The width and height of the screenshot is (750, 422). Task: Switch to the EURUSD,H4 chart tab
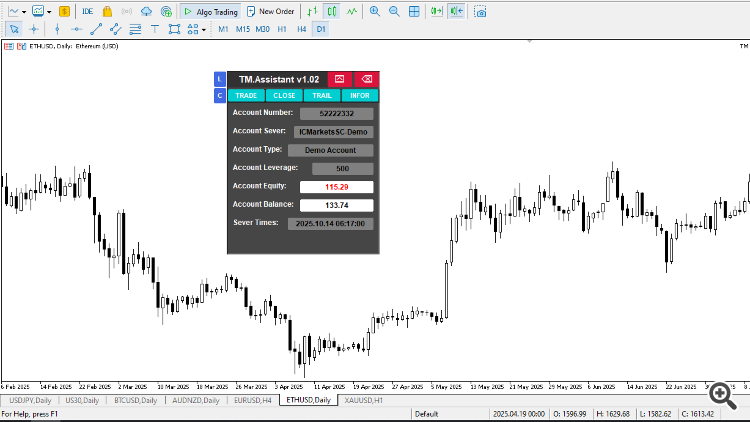click(x=253, y=400)
